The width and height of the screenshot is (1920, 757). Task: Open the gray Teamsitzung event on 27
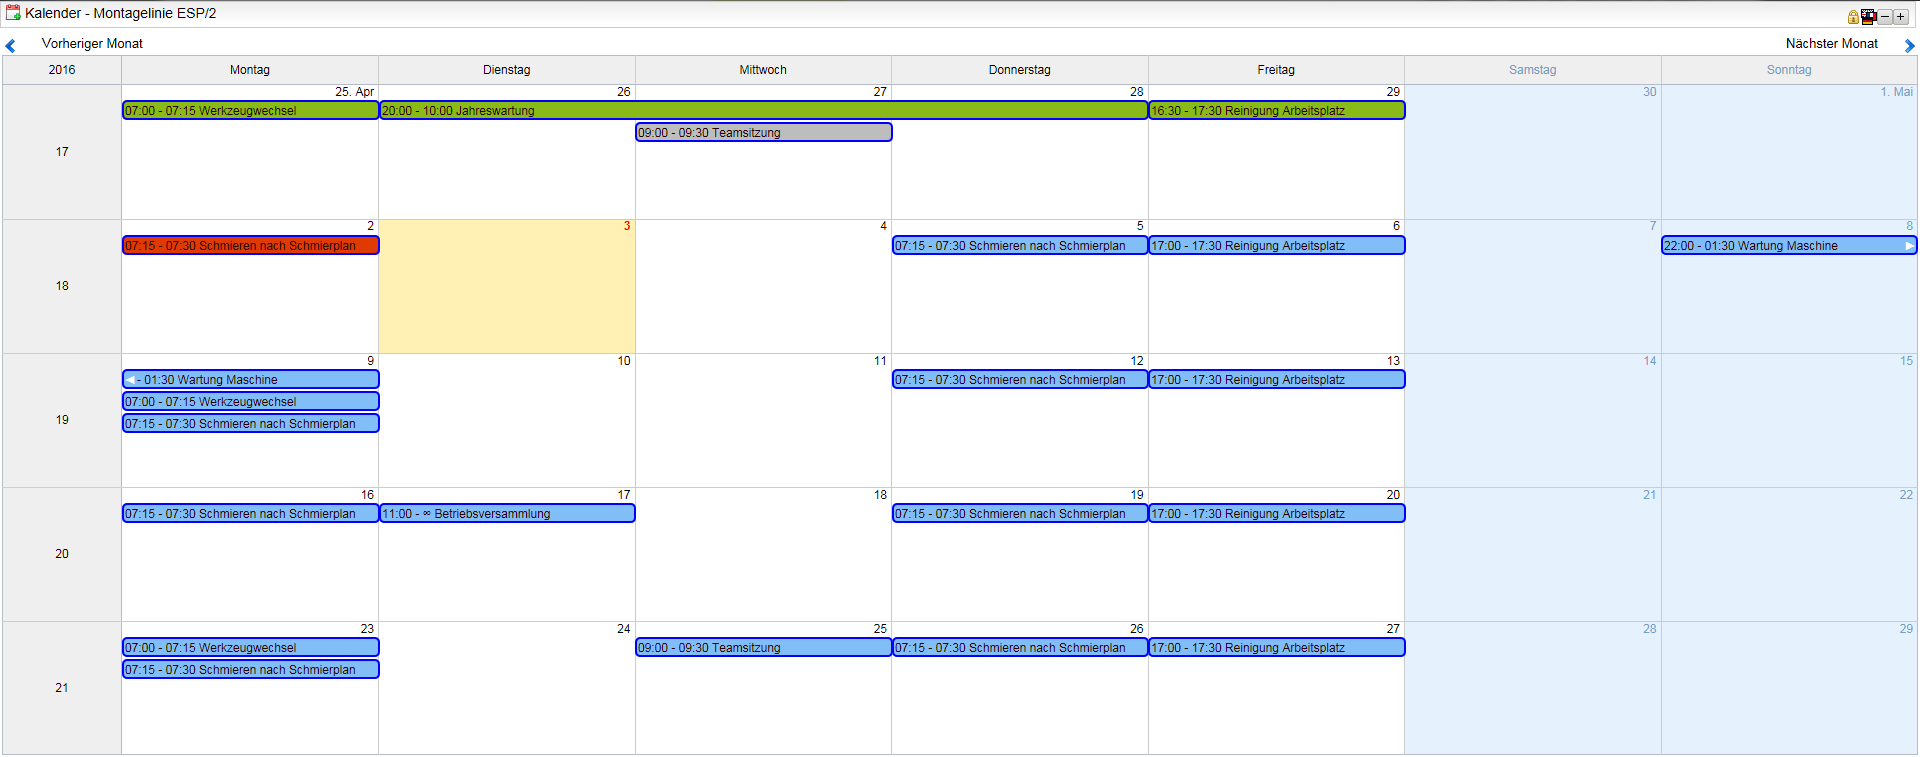(x=764, y=133)
